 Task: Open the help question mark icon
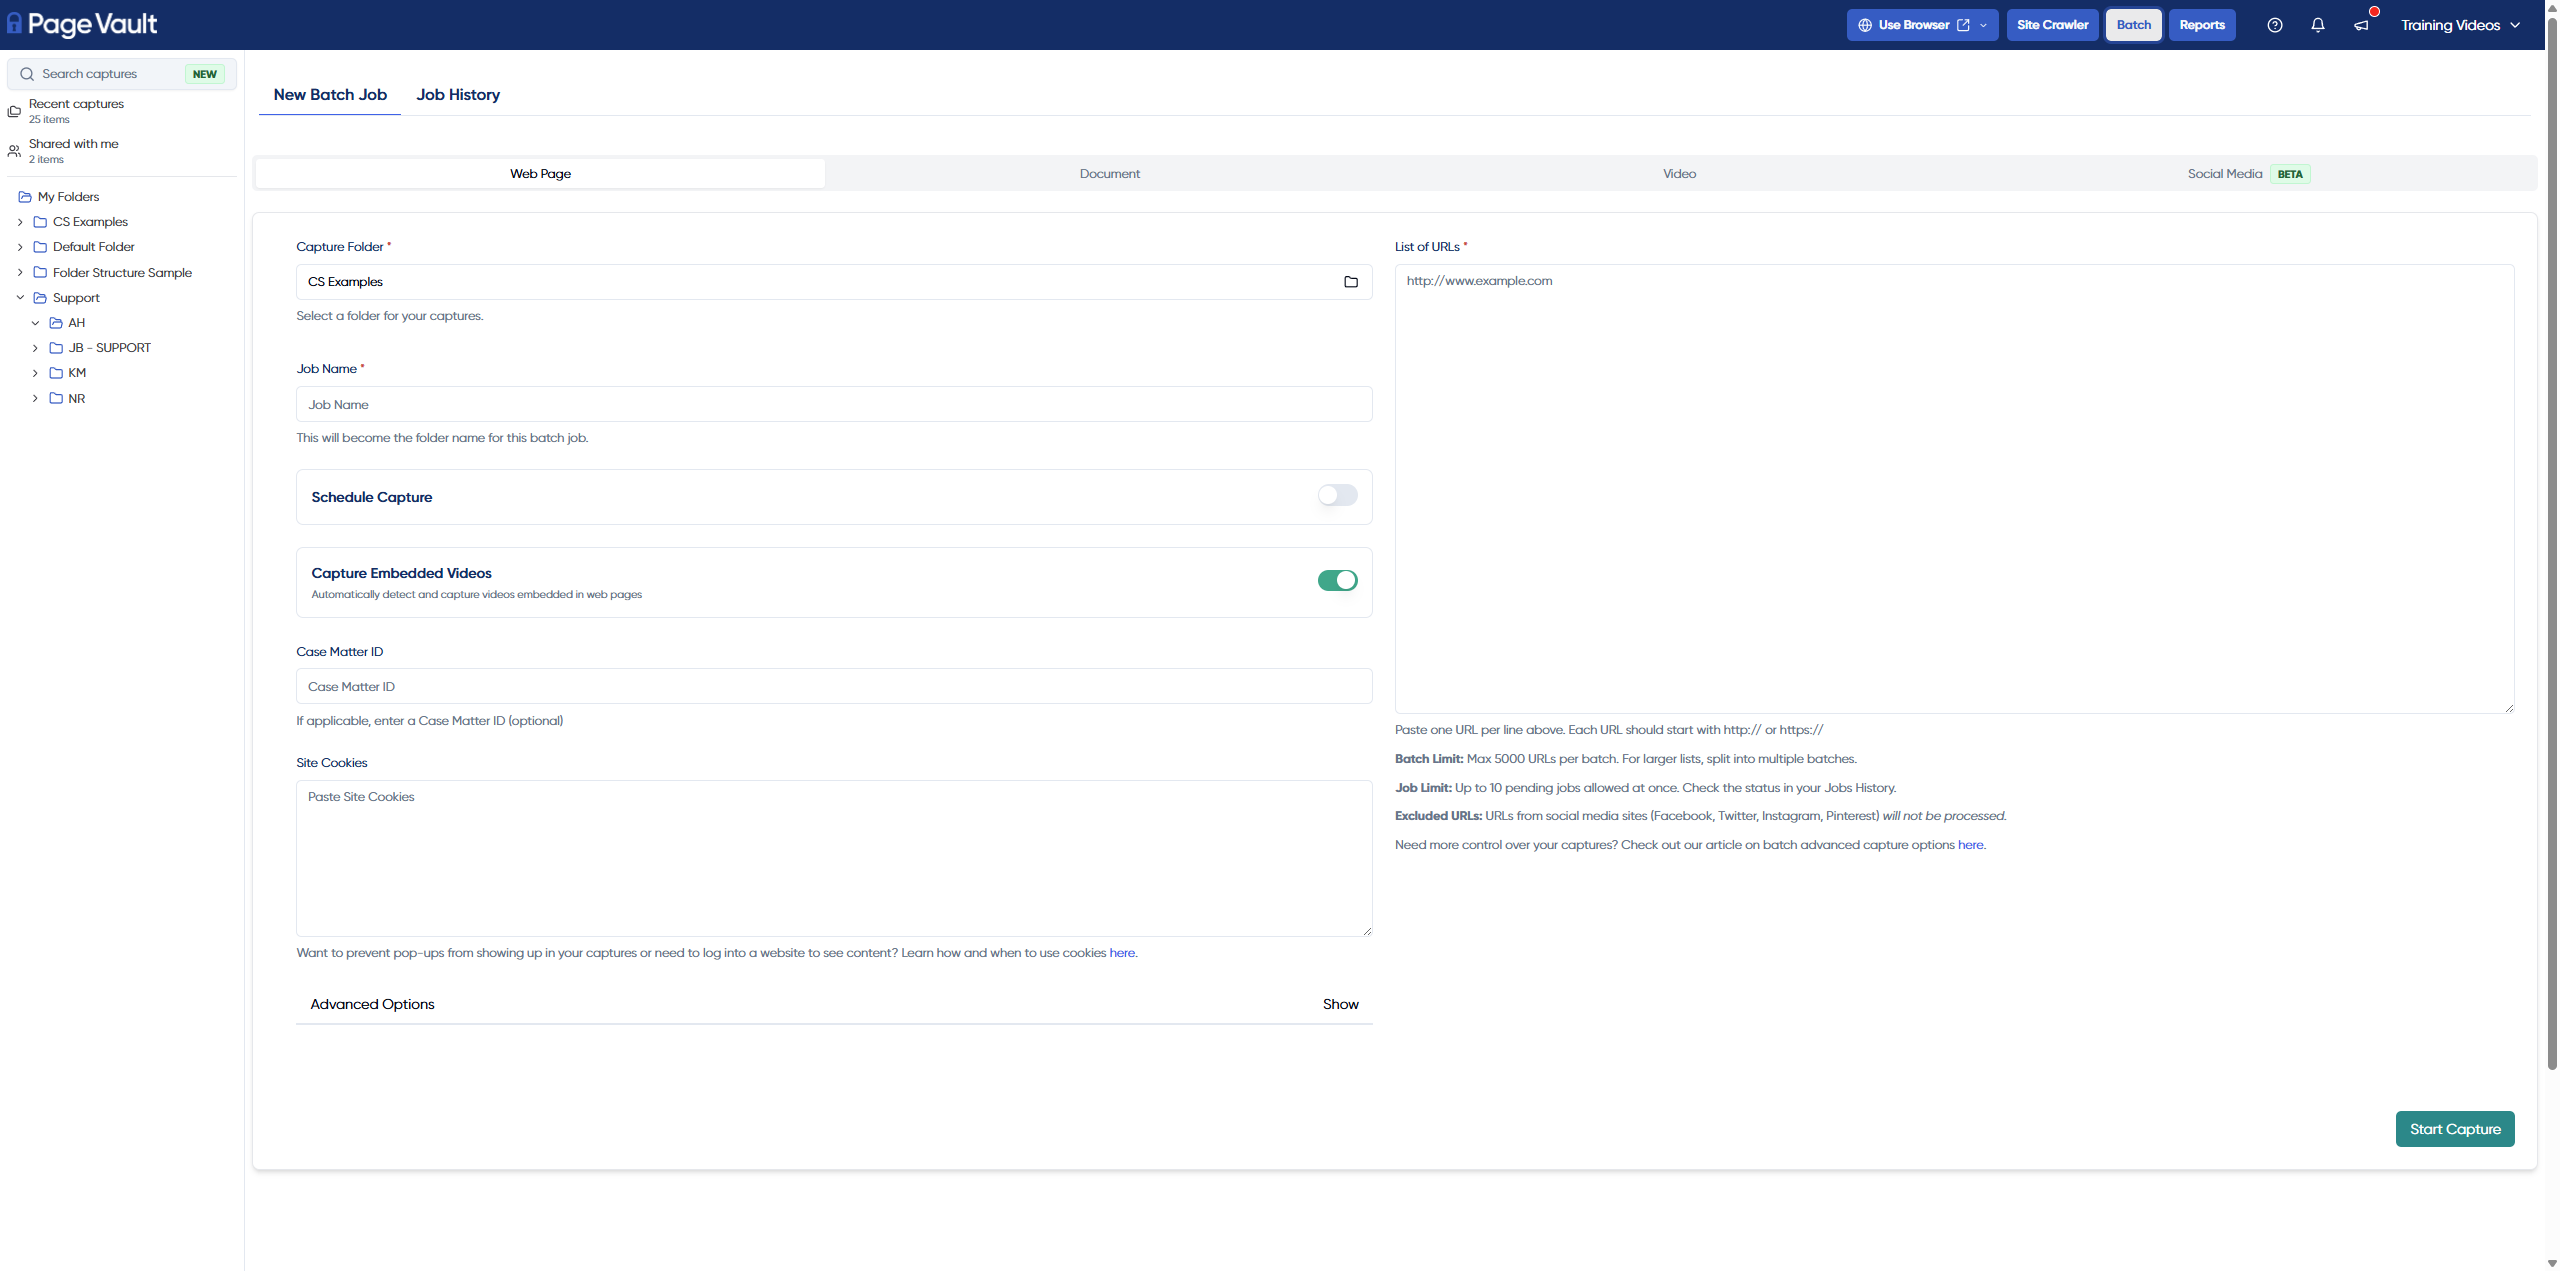click(2275, 25)
